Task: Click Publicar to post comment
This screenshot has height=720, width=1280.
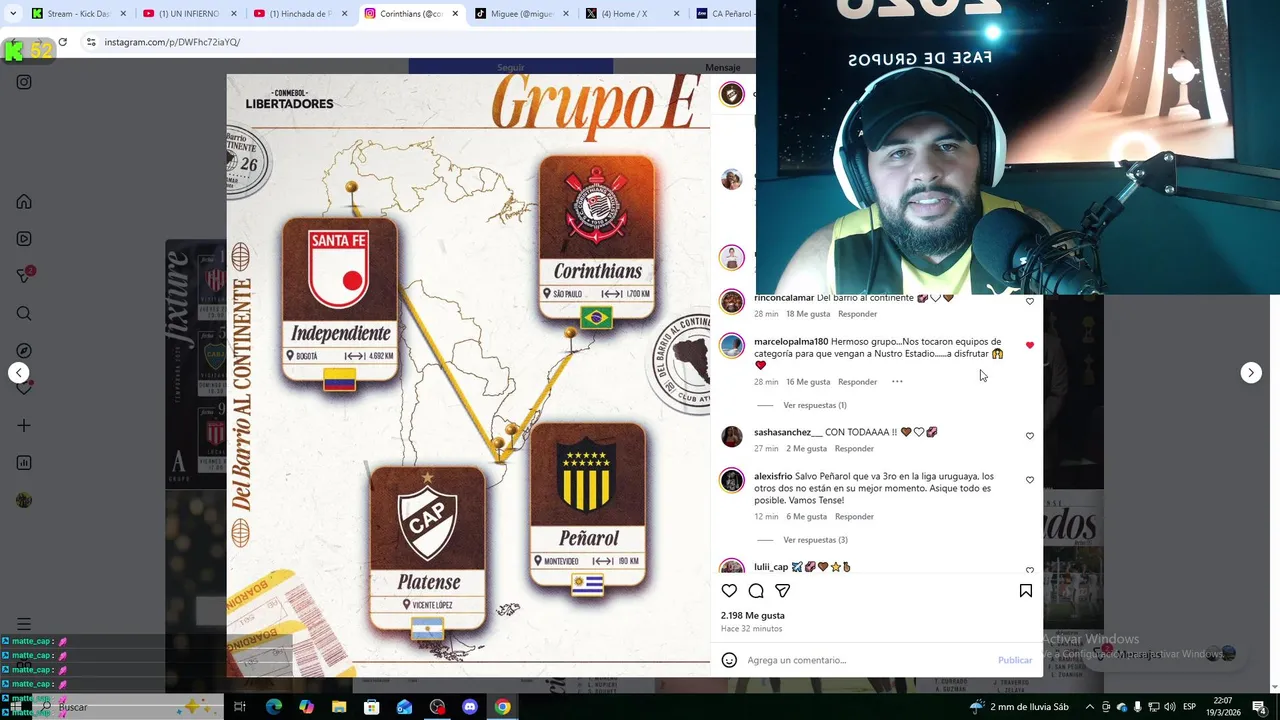Action: (x=1015, y=660)
